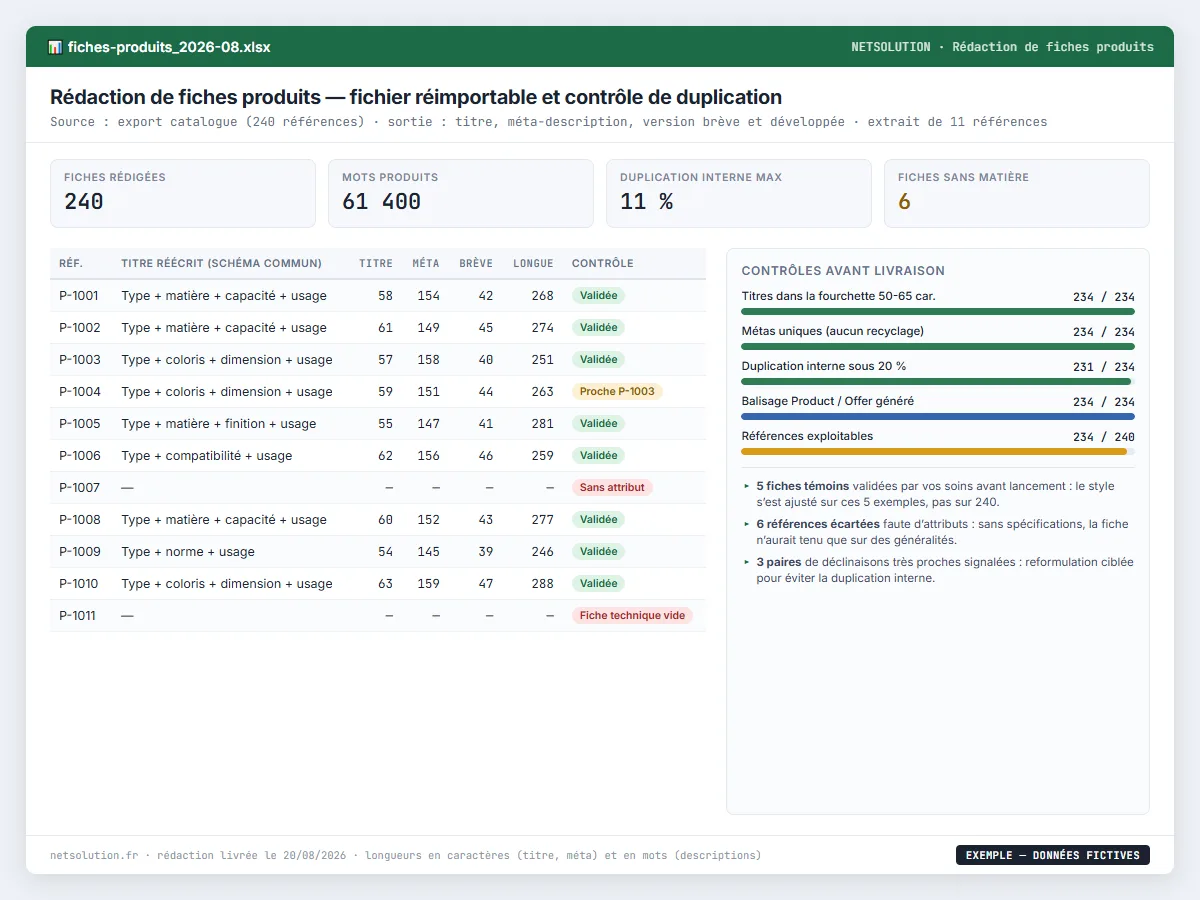Click the blue Balisage Product / Offer bar
The width and height of the screenshot is (1200, 900).
(x=938, y=417)
